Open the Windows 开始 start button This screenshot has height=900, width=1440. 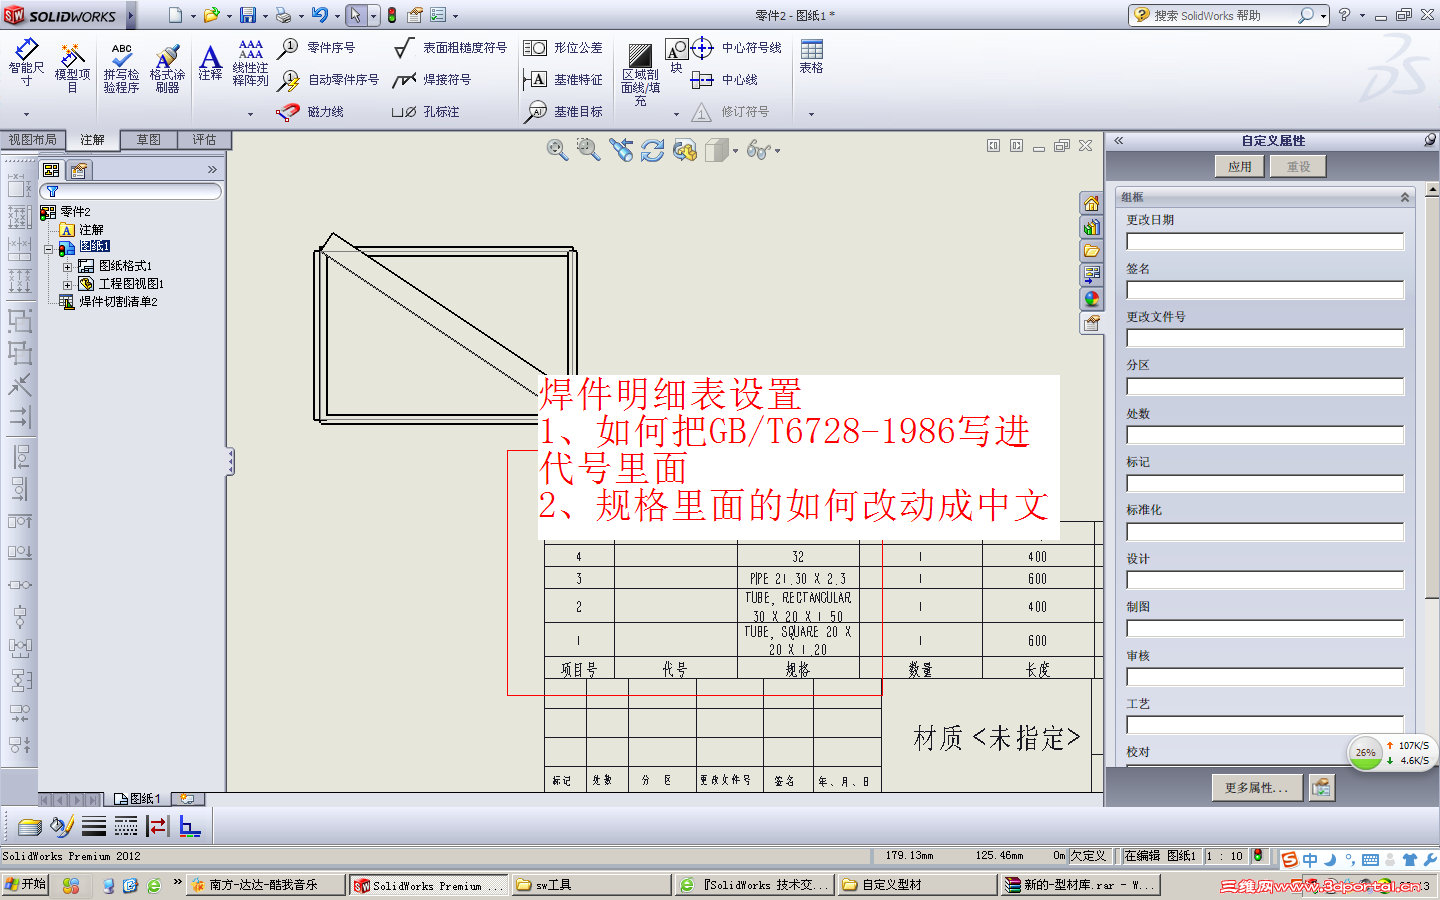pyautogui.click(x=25, y=885)
